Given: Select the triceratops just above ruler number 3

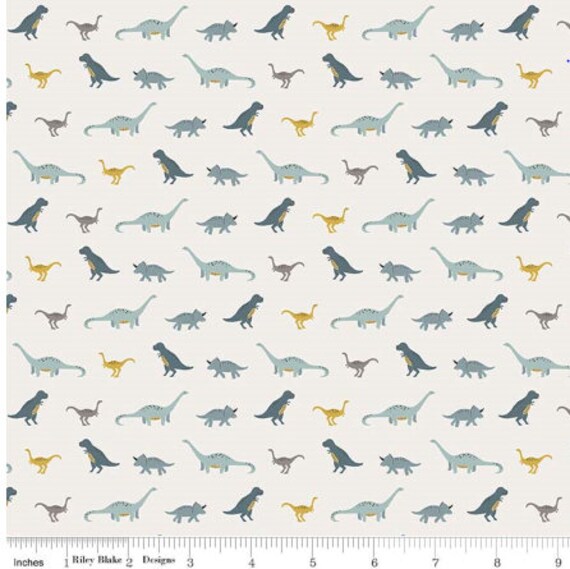Looking at the screenshot, I should point(186,512).
